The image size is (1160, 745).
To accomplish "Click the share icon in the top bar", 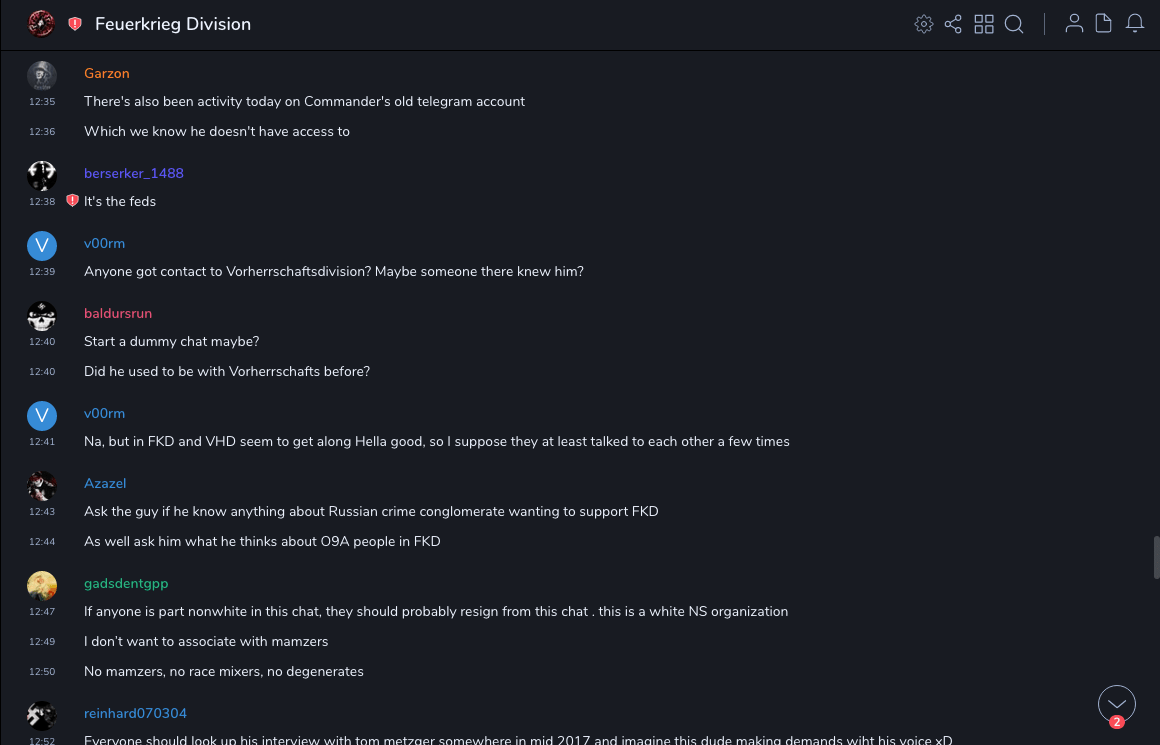I will click(x=953, y=24).
